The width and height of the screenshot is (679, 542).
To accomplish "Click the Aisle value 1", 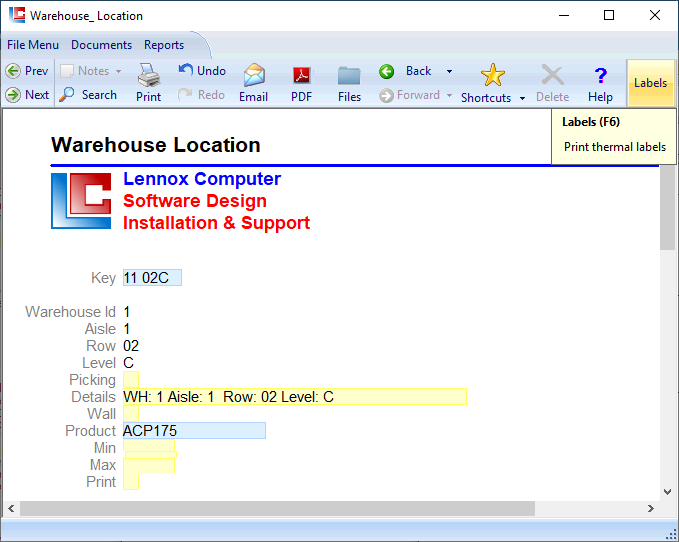I will pos(126,329).
